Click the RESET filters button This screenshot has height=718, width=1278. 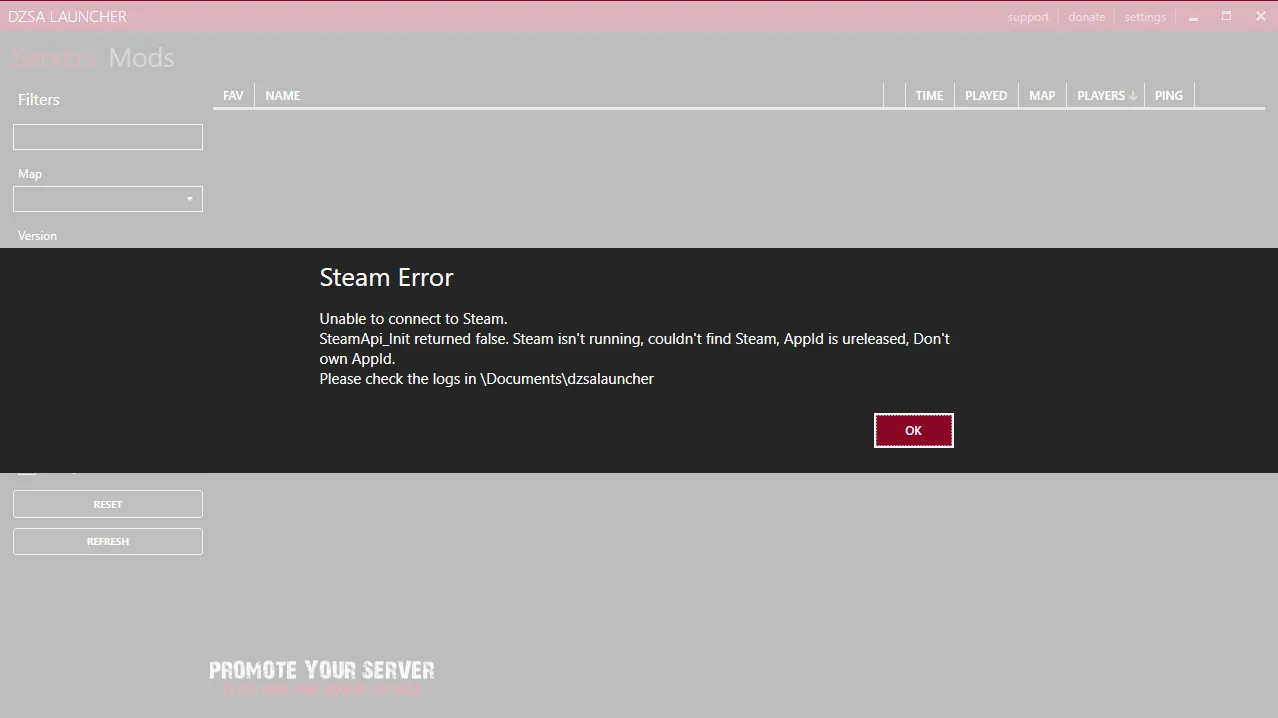pyautogui.click(x=108, y=504)
